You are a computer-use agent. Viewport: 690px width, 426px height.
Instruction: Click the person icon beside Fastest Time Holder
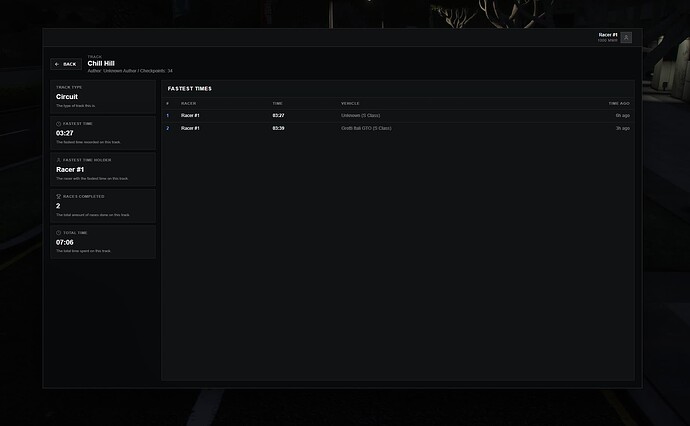click(59, 160)
